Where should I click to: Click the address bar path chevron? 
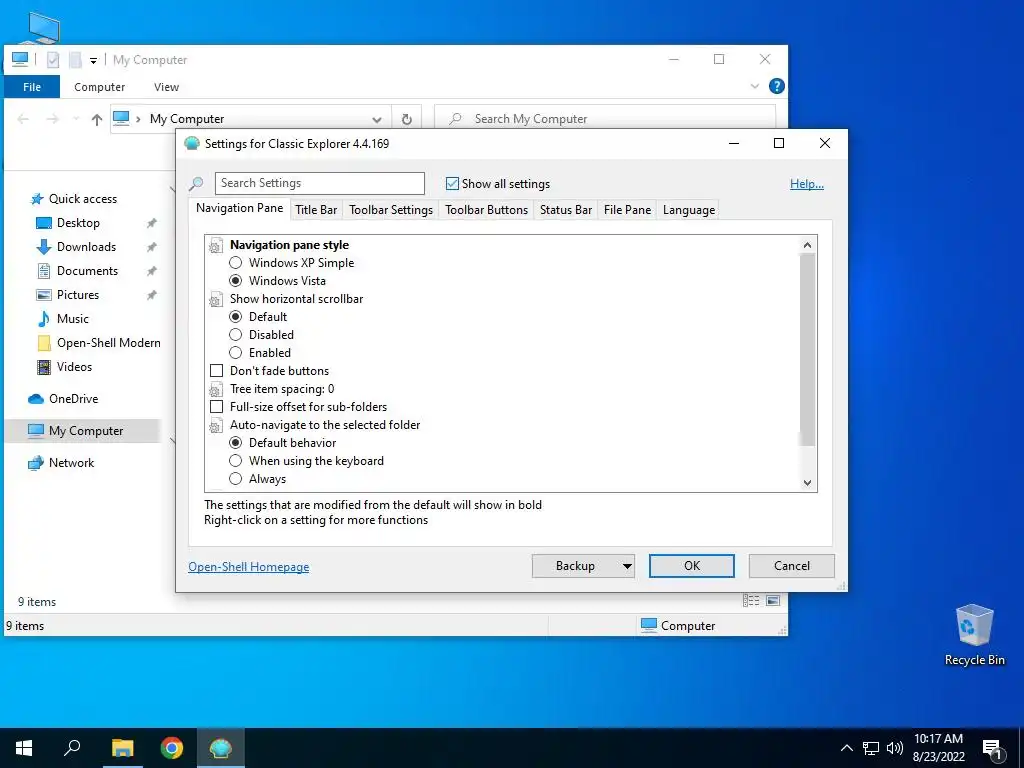(x=138, y=119)
